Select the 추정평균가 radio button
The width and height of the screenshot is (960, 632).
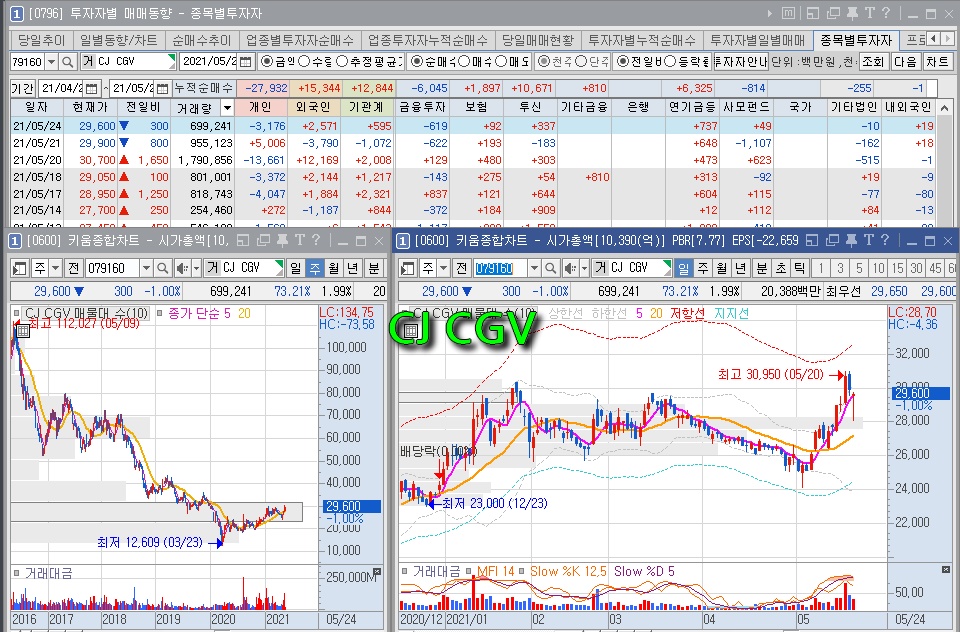(x=342, y=62)
